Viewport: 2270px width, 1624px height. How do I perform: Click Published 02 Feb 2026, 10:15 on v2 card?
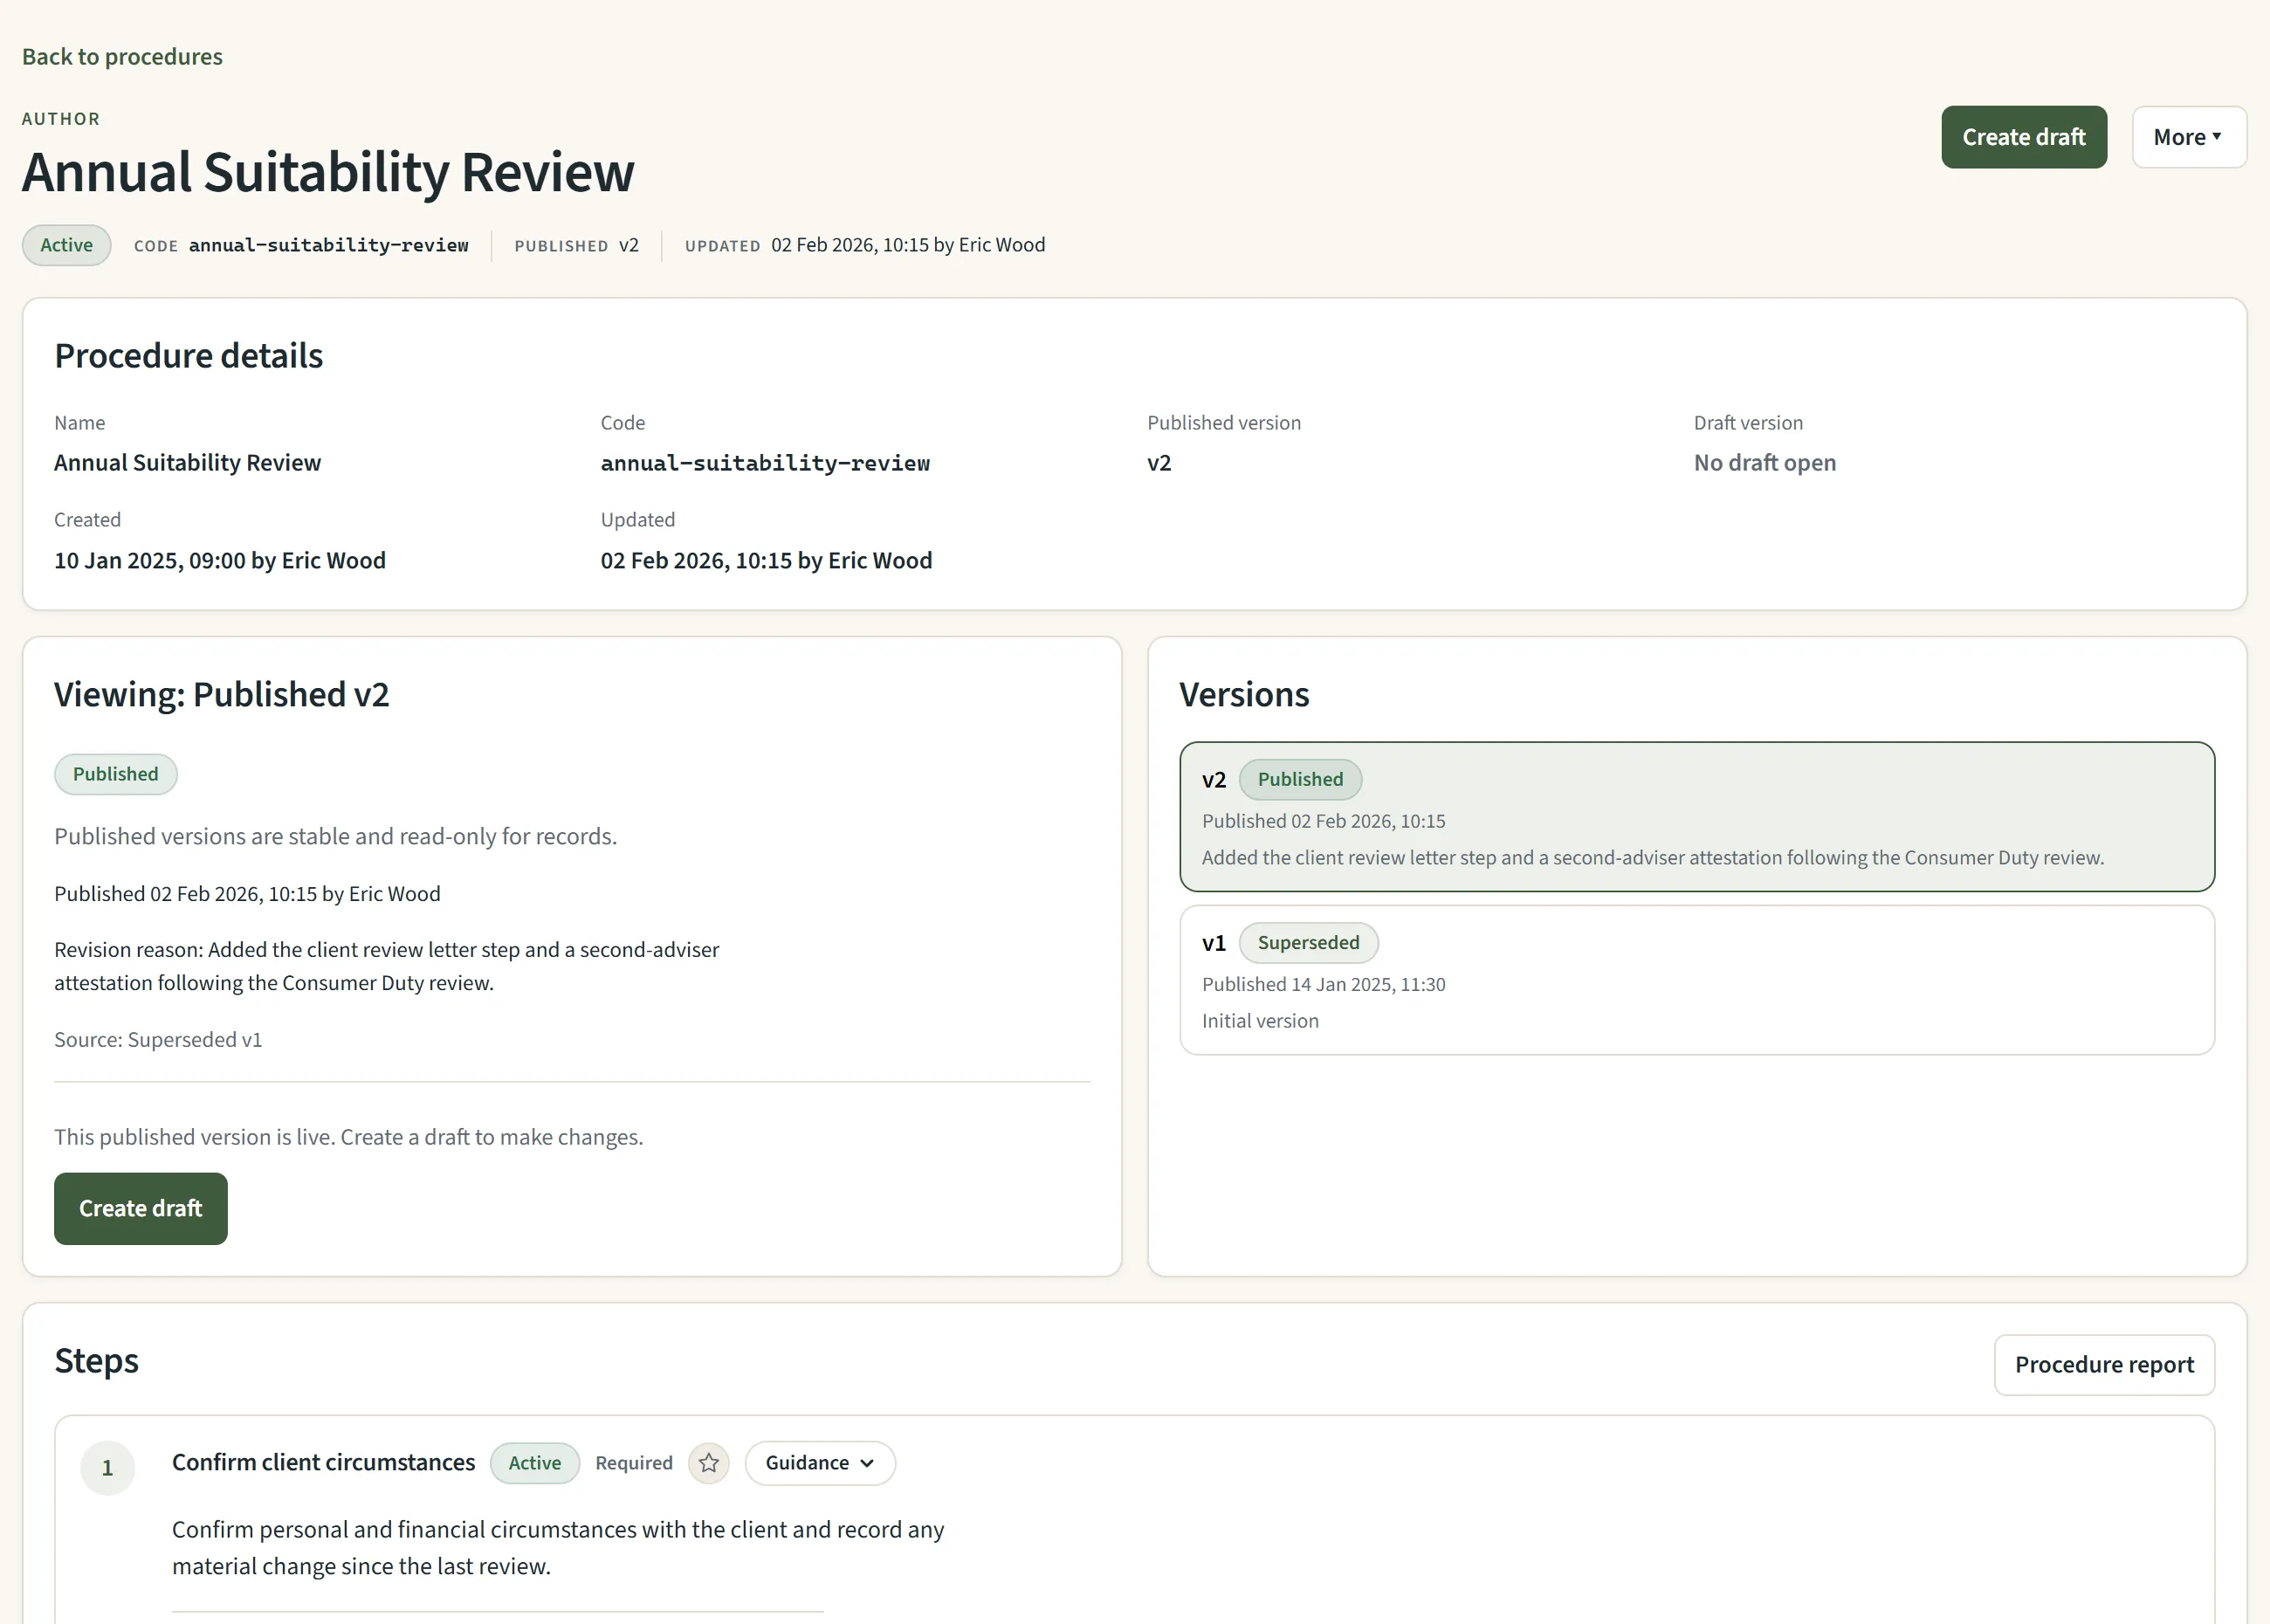click(x=1323, y=821)
